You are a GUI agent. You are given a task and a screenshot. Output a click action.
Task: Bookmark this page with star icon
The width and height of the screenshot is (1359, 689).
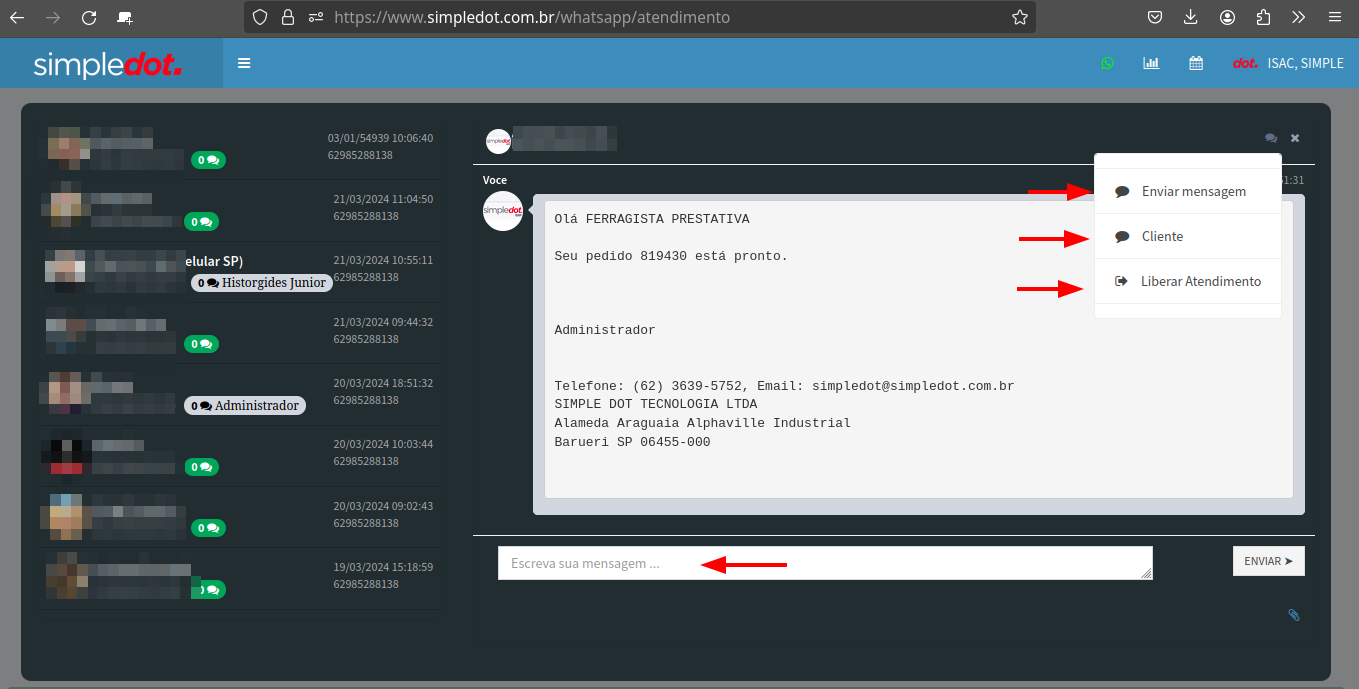tap(1019, 17)
